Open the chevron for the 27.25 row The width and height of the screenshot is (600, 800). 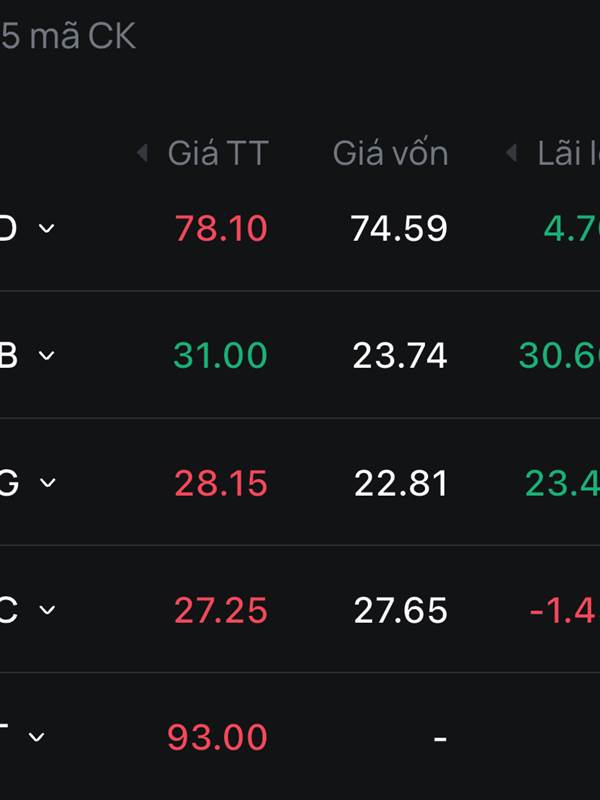point(46,610)
